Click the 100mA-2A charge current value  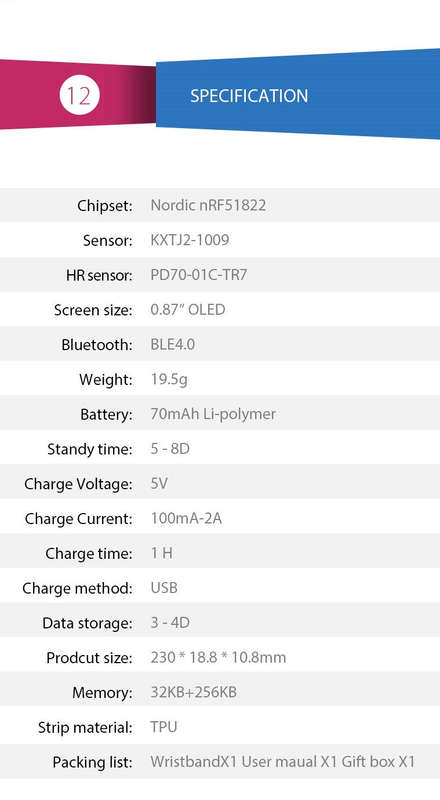coord(186,518)
